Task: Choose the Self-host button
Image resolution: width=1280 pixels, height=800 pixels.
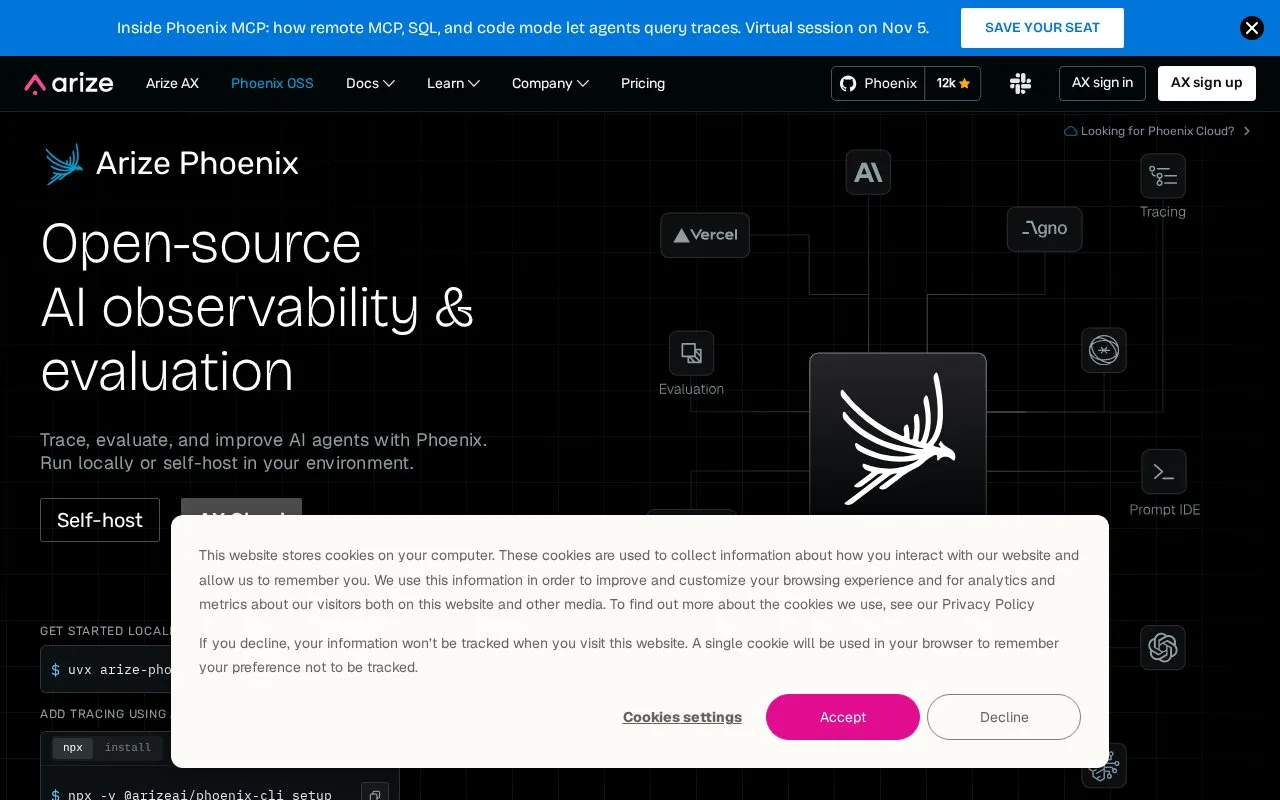Action: [100, 520]
